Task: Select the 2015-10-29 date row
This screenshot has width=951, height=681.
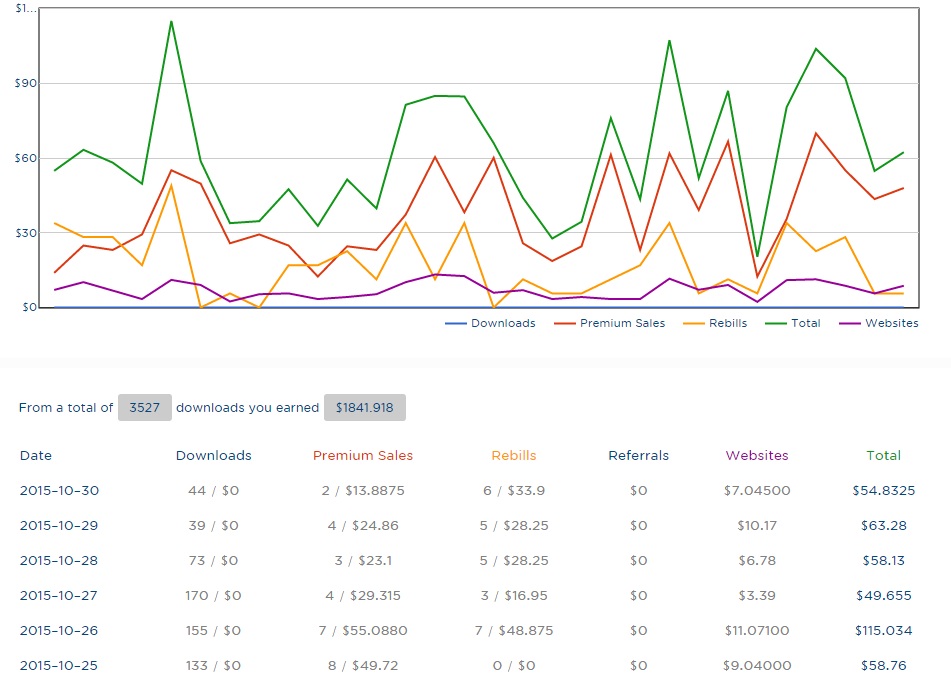Action: click(x=59, y=525)
